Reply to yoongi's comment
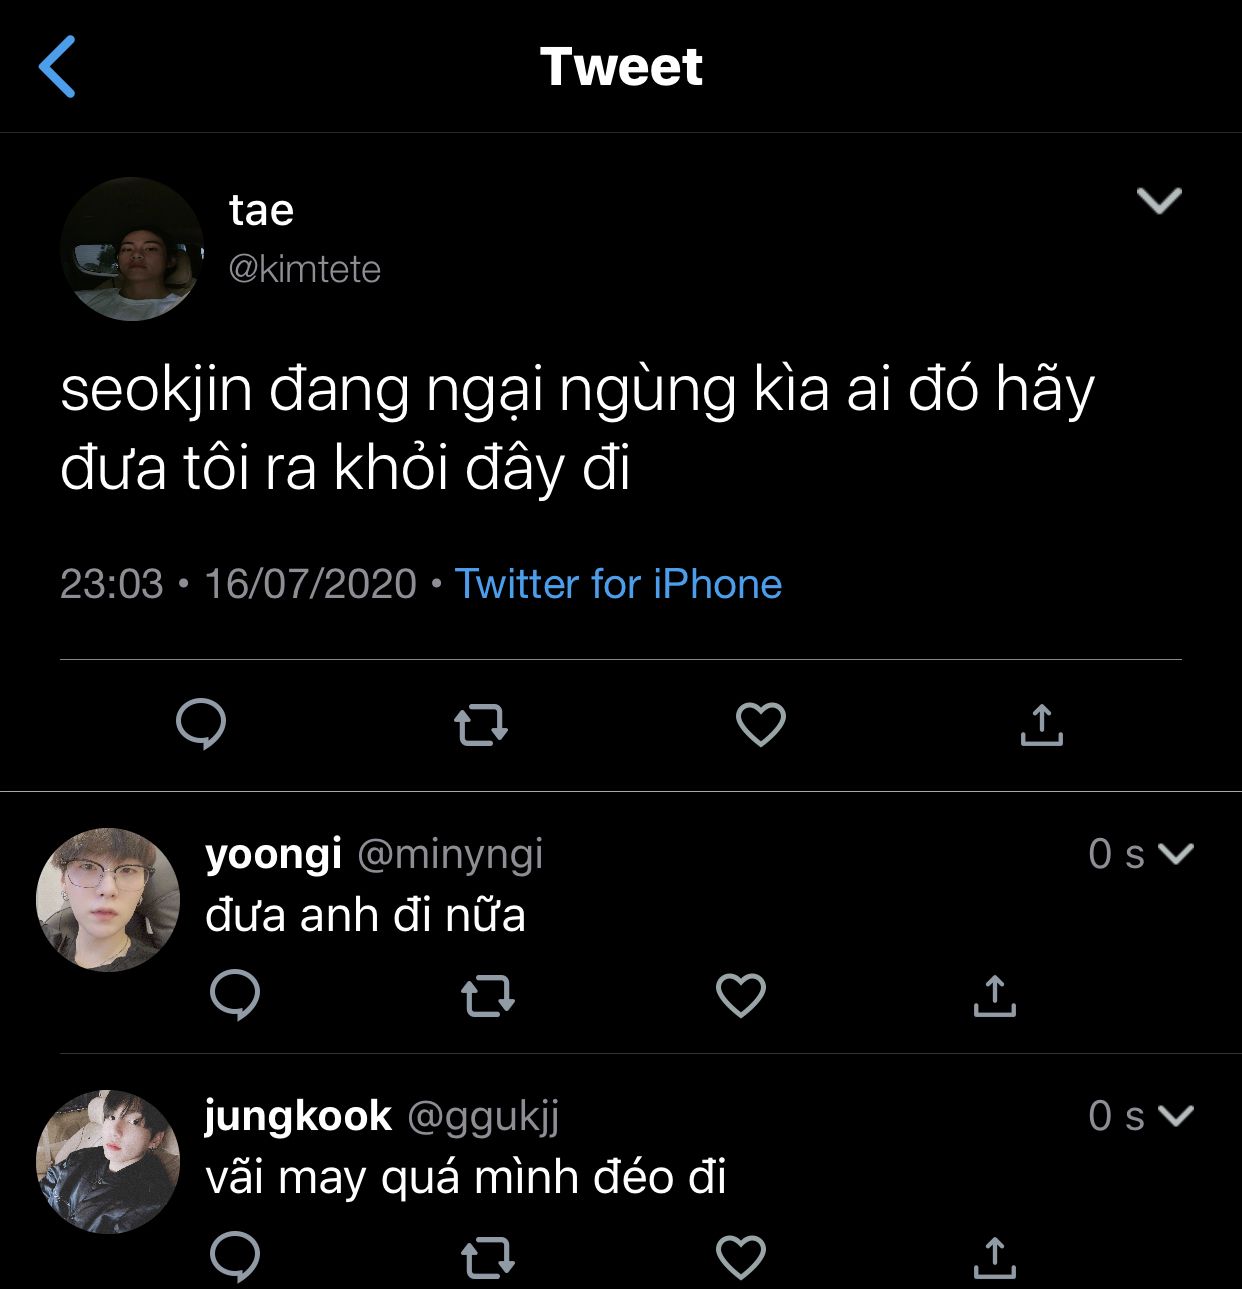 click(x=235, y=995)
